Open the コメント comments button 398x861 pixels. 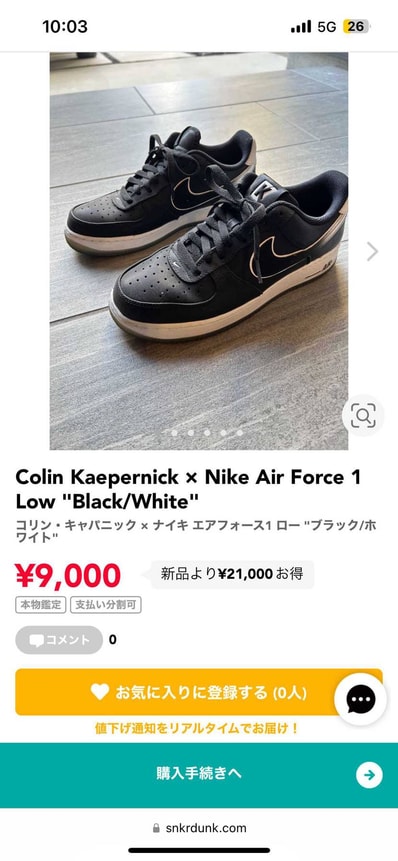(x=59, y=640)
